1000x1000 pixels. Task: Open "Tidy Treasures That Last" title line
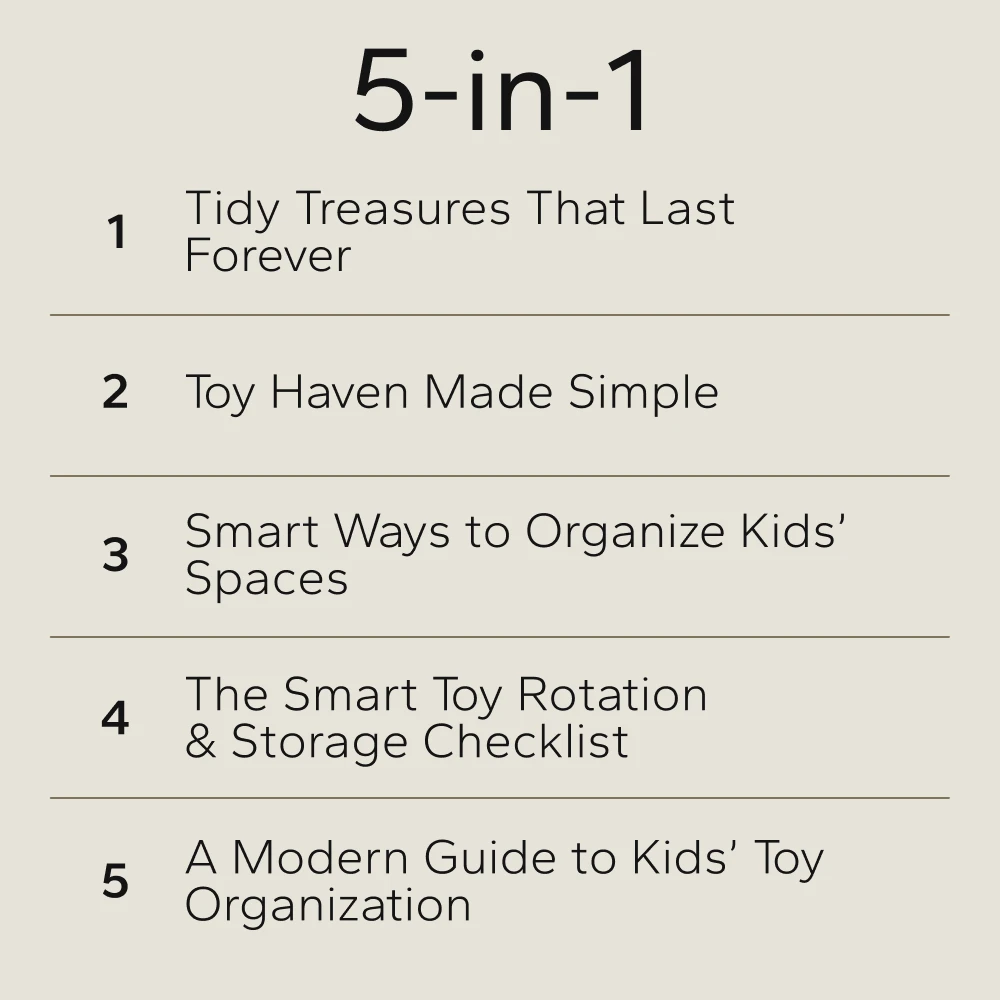pos(460,209)
